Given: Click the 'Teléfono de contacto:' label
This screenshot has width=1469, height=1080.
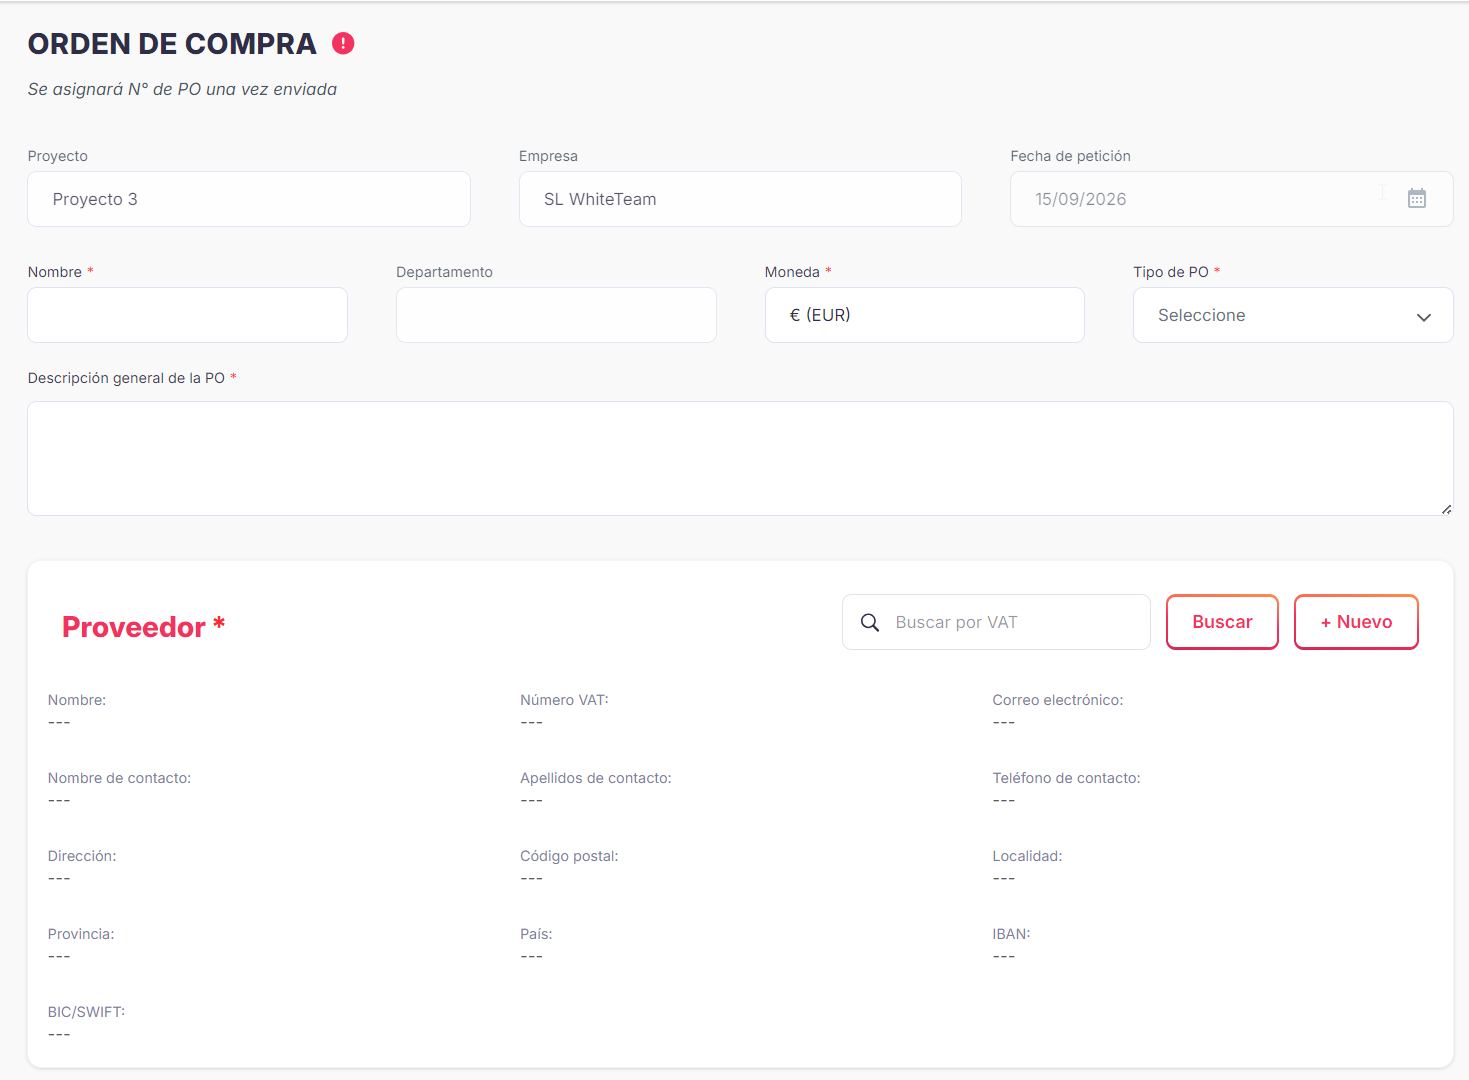Looking at the screenshot, I should point(1066,778).
